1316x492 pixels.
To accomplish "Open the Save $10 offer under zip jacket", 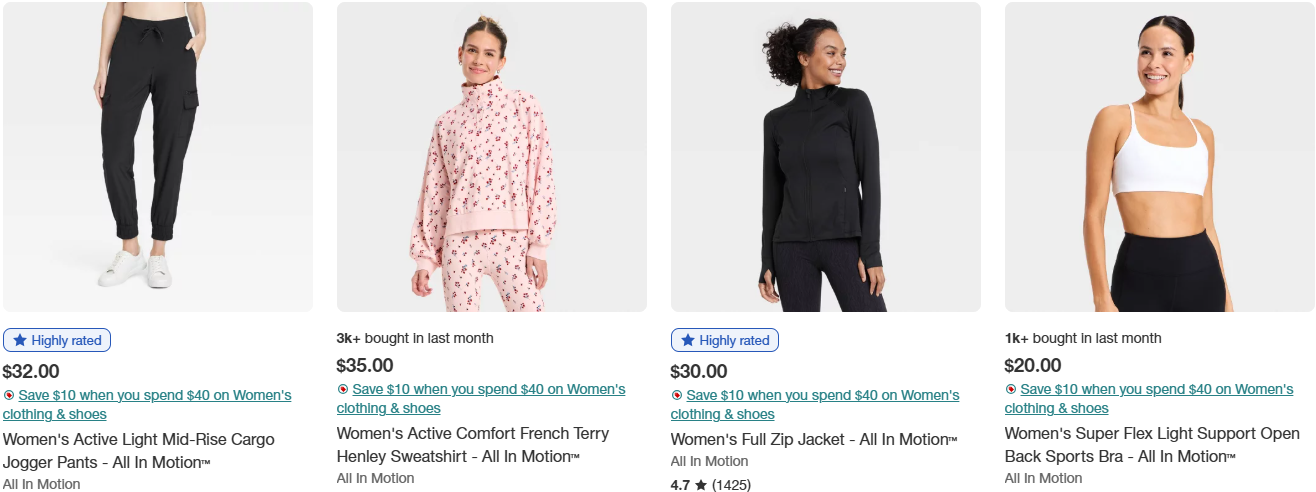I will click(x=822, y=396).
